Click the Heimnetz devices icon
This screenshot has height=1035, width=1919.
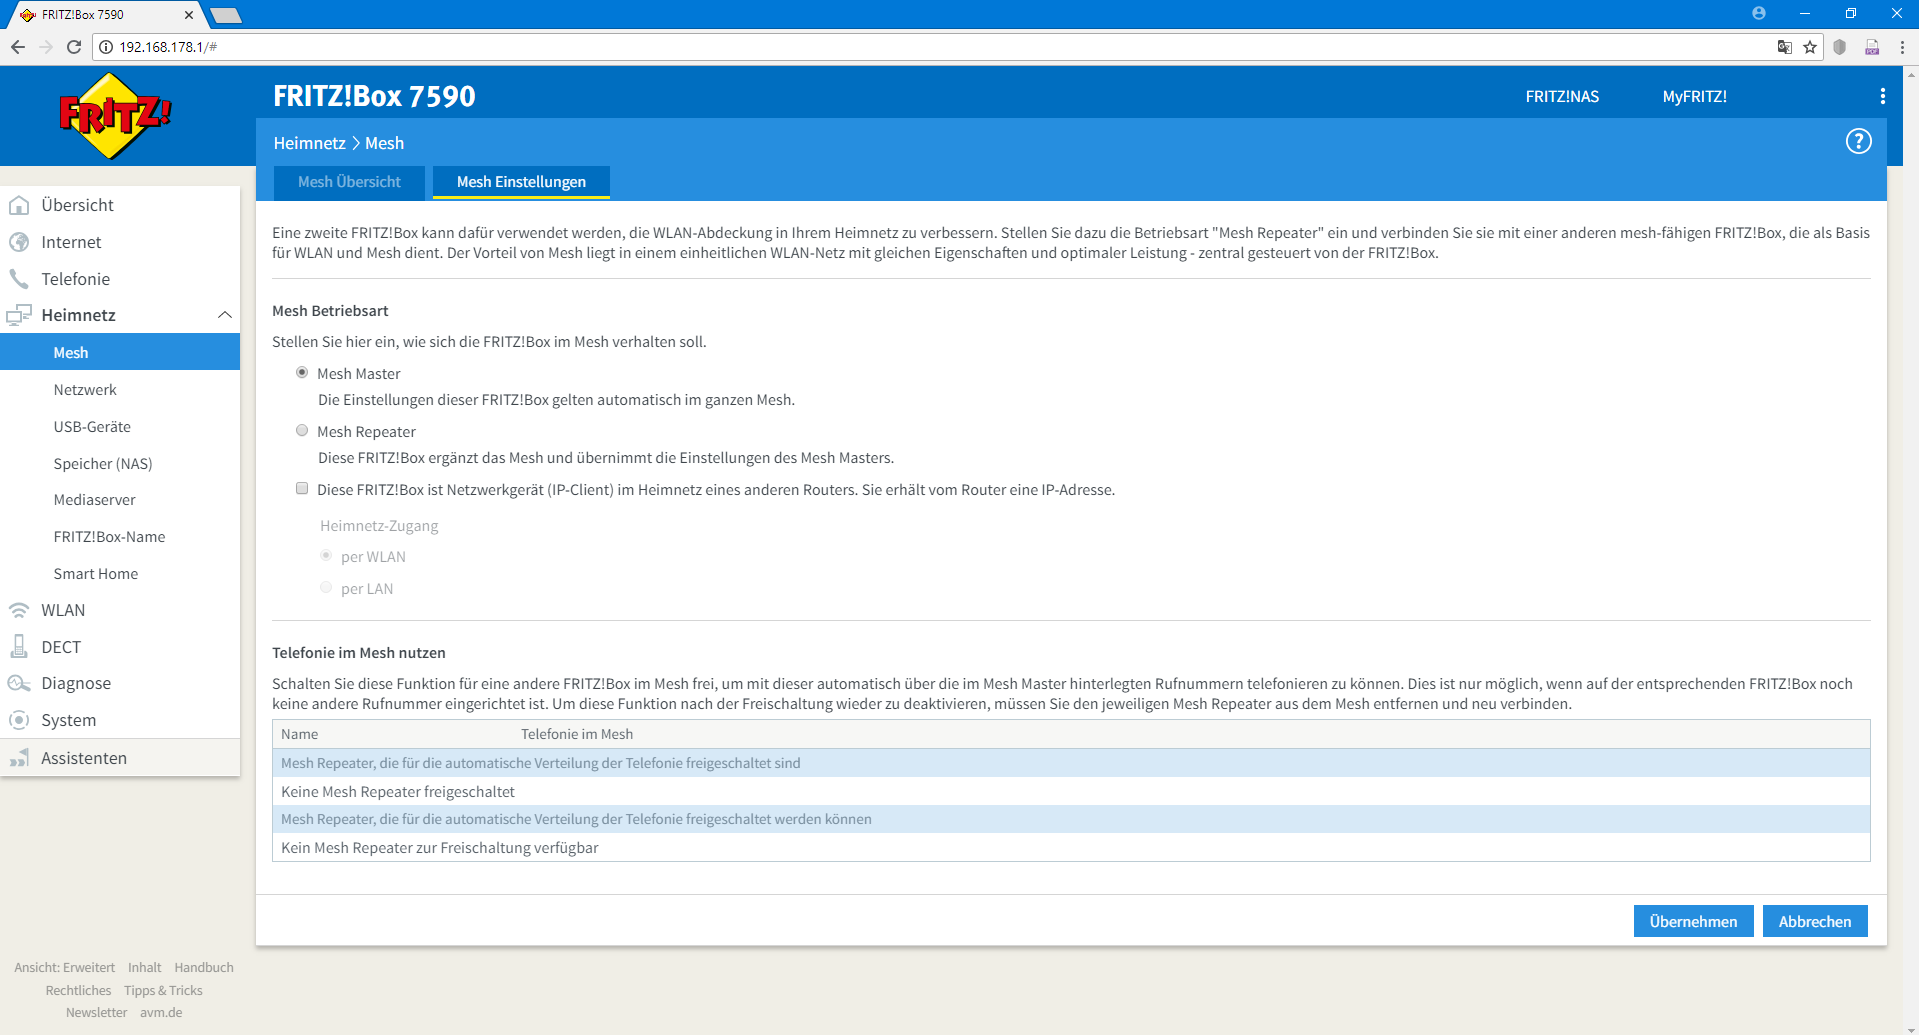[x=19, y=315]
